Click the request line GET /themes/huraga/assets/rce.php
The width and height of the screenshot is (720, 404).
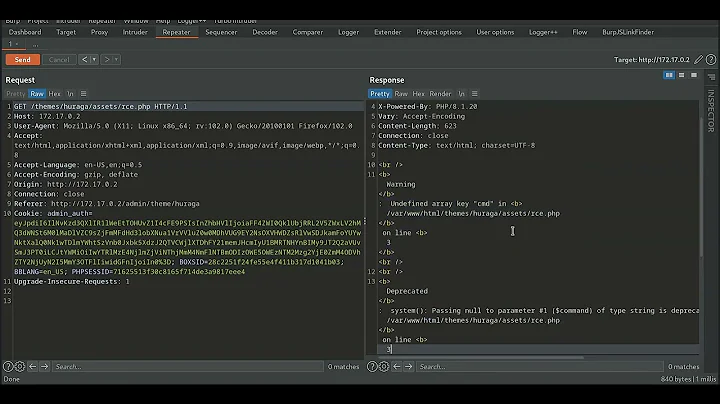pyautogui.click(x=101, y=107)
